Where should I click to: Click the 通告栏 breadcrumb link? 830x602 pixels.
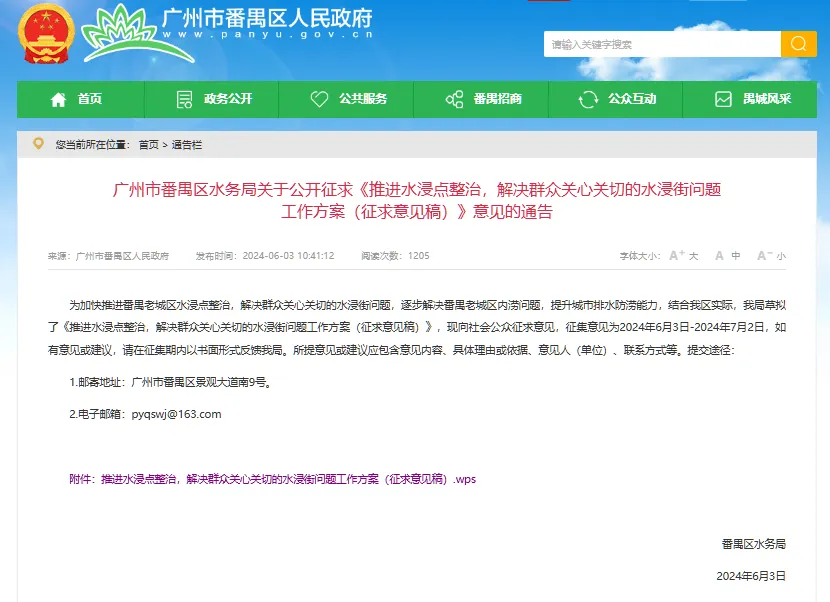[x=187, y=145]
